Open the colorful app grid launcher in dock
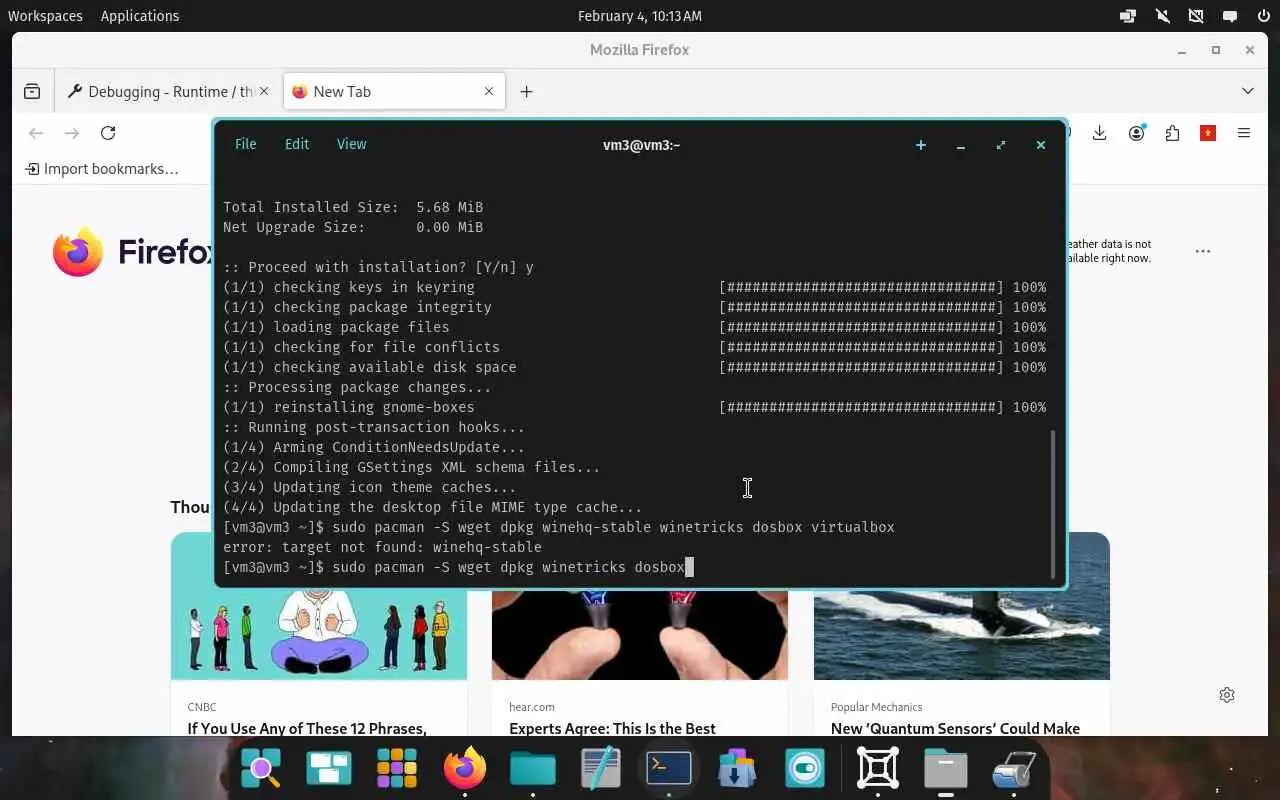The image size is (1280, 800). (x=397, y=768)
